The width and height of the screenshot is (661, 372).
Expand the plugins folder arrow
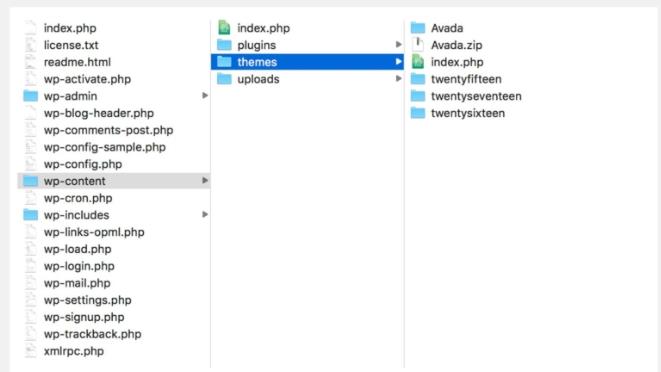pyautogui.click(x=398, y=44)
